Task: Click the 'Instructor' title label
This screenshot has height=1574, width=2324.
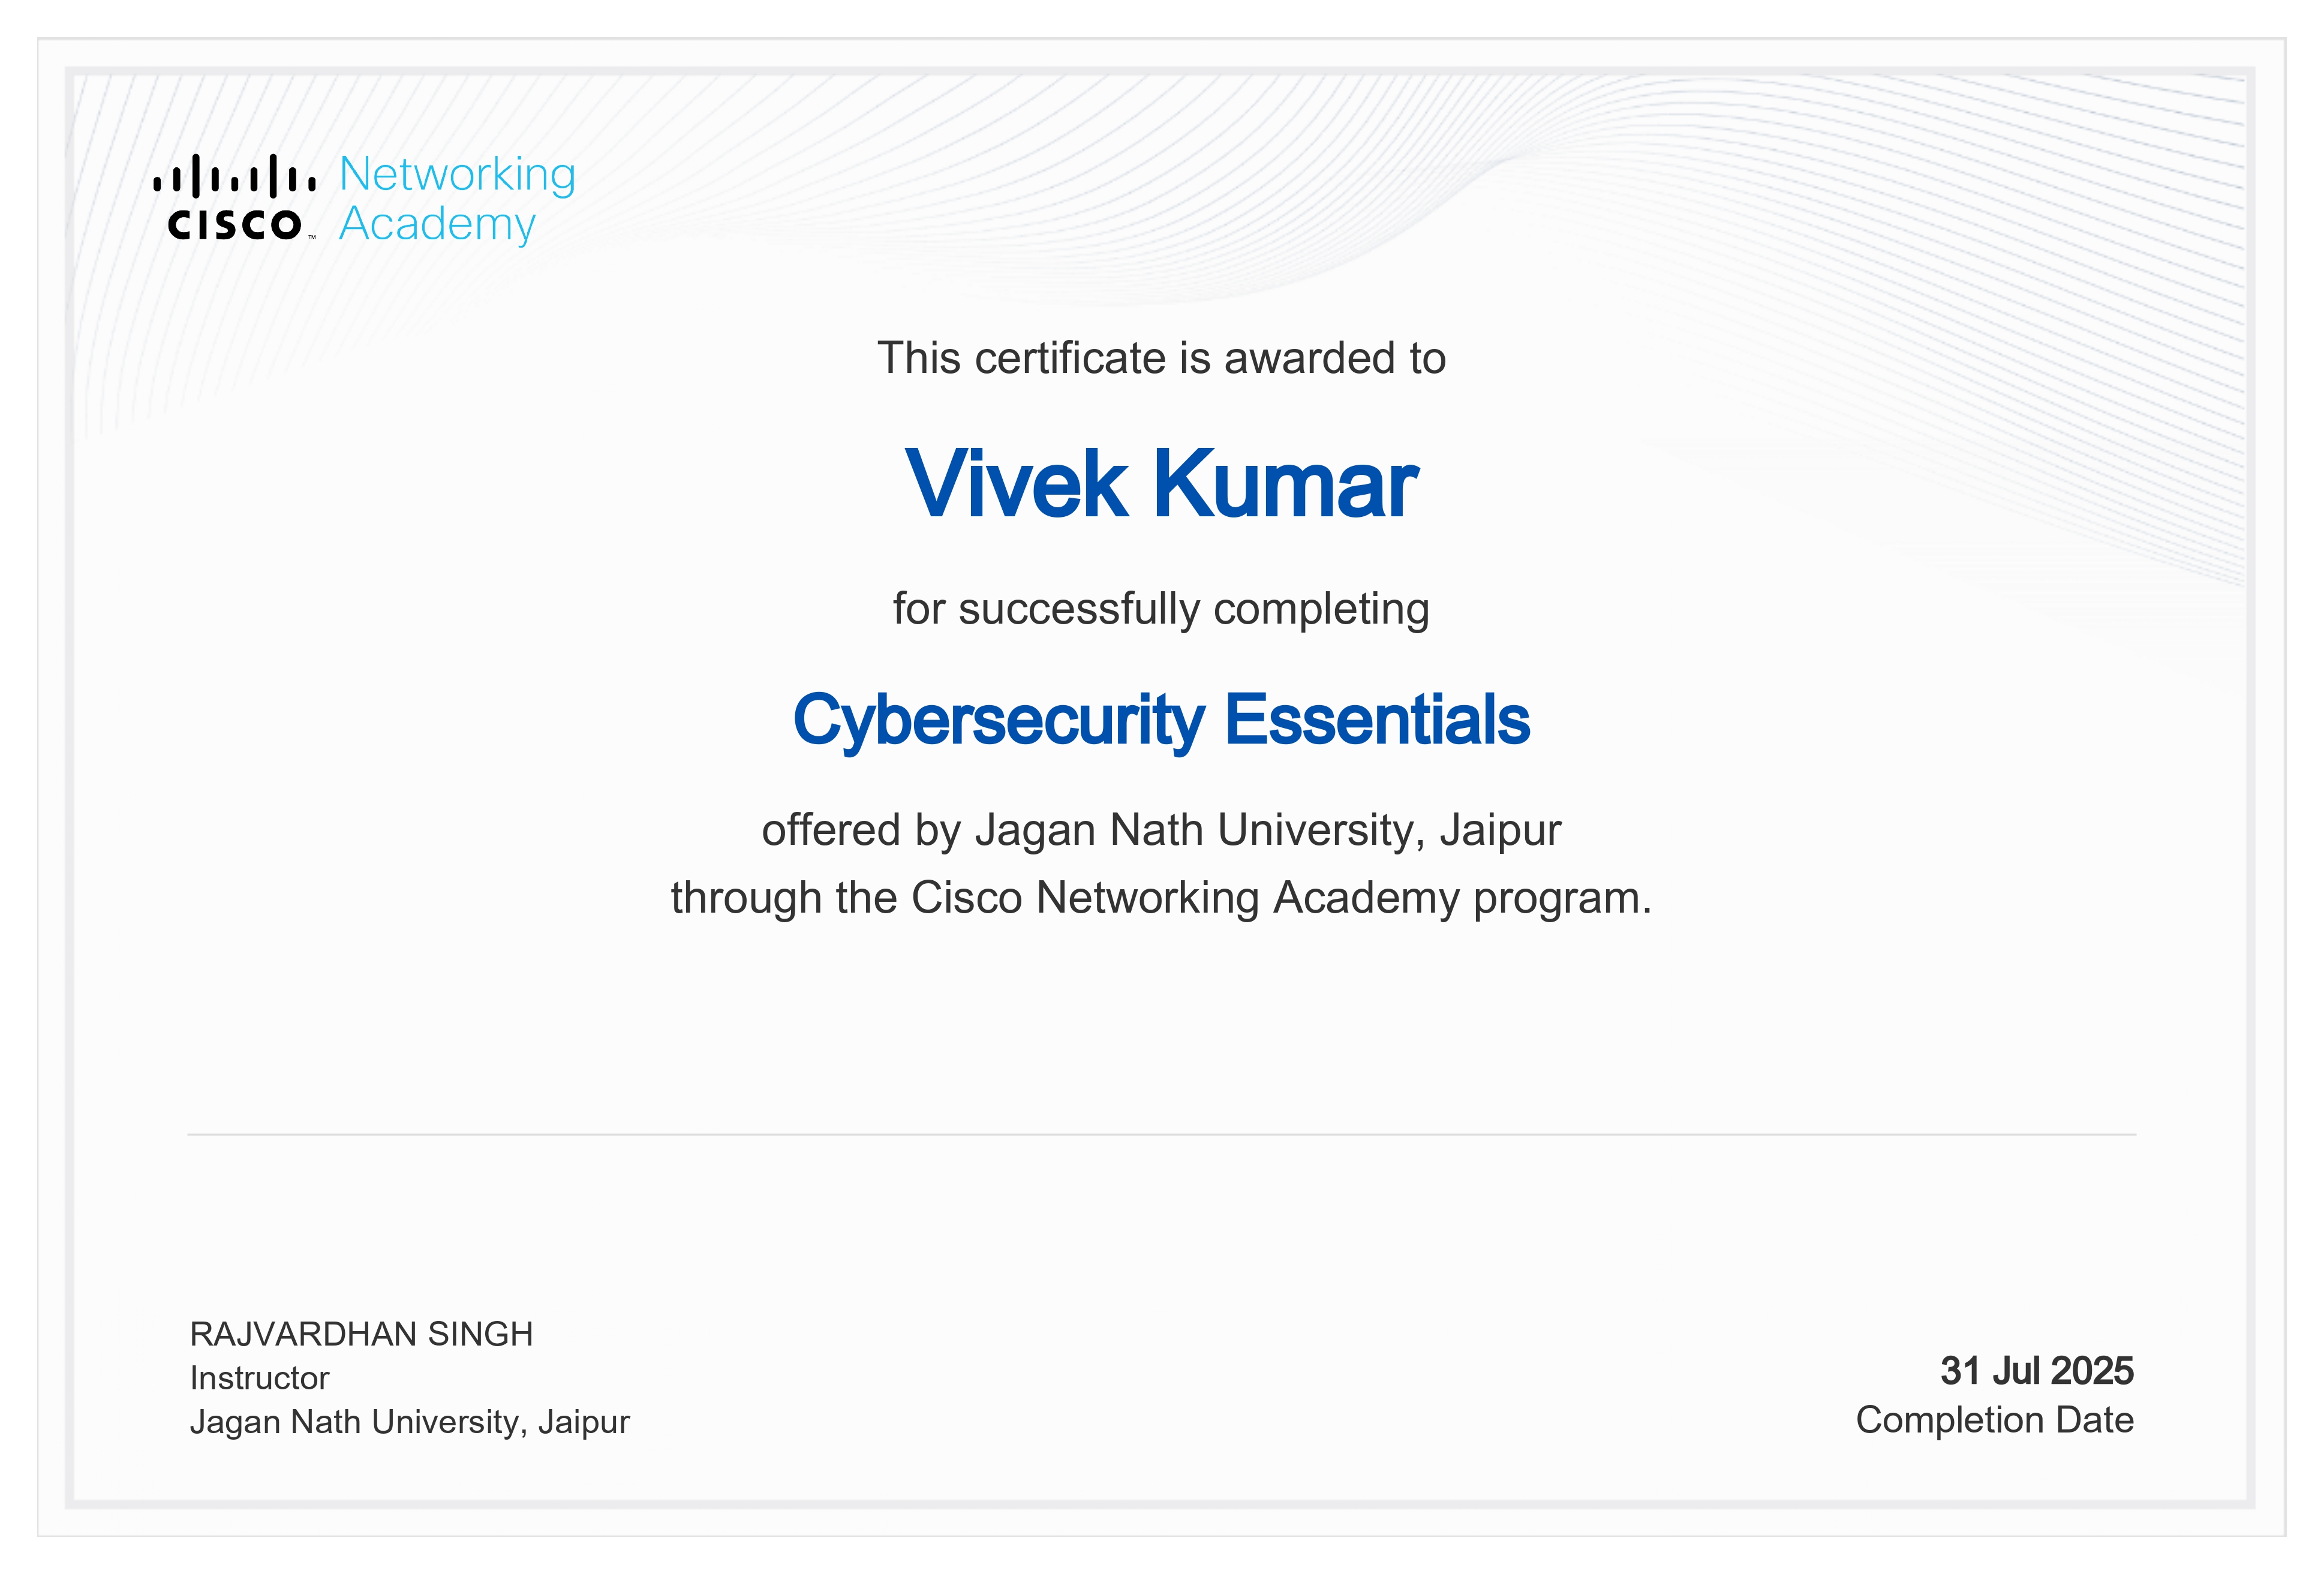Action: click(259, 1378)
